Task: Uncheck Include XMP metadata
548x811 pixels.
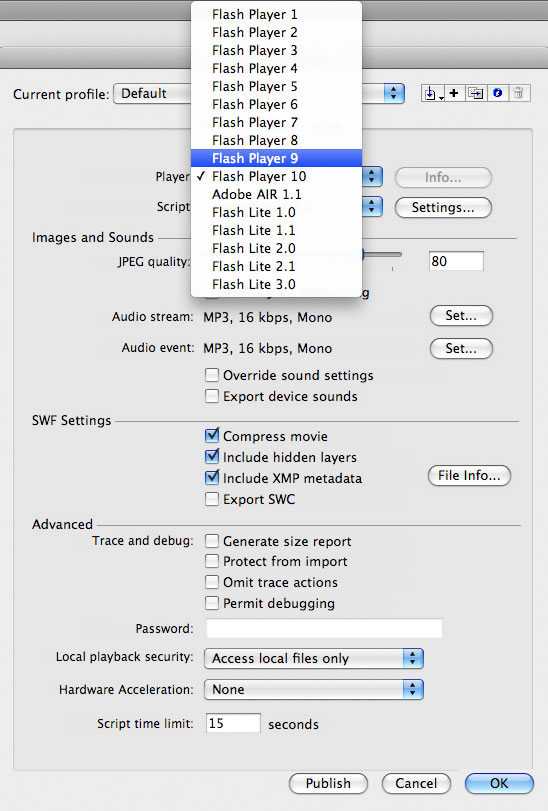Action: click(212, 478)
